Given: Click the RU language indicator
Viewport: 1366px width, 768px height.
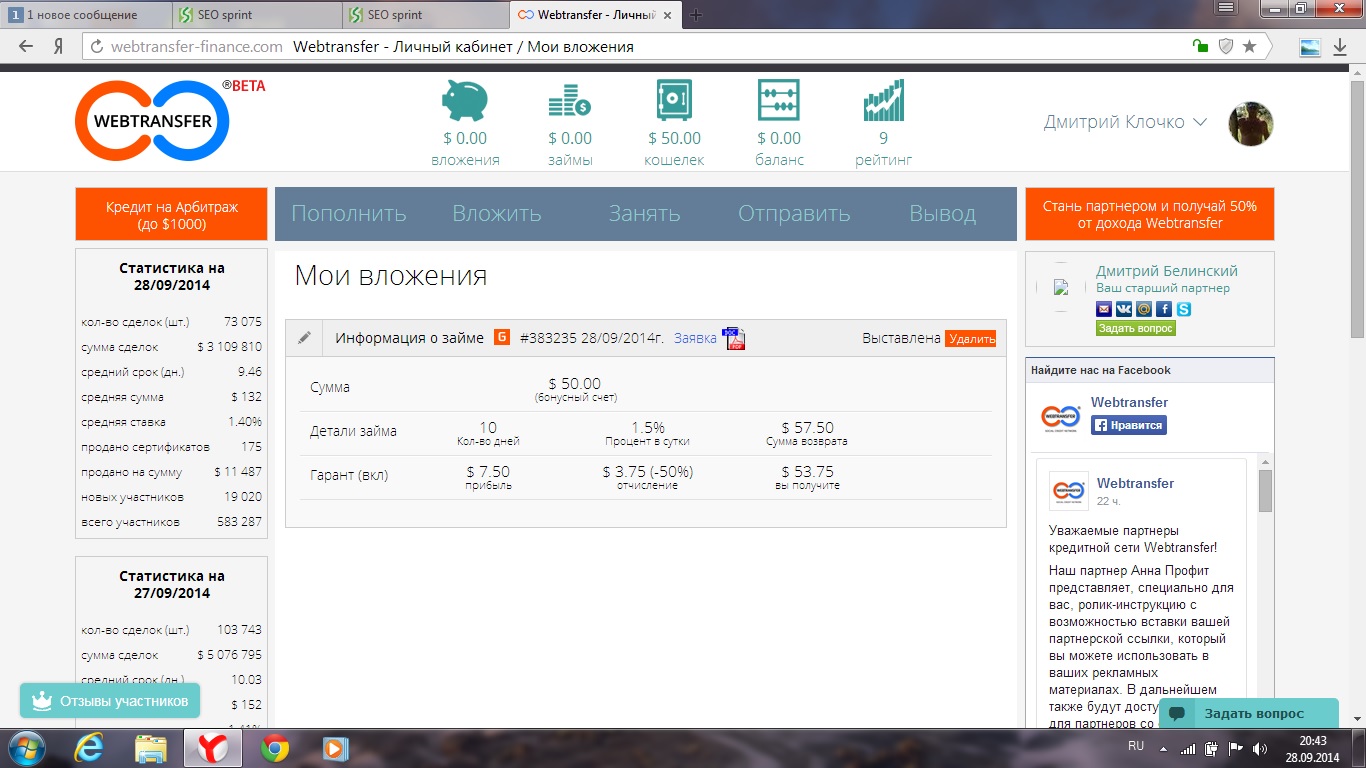Looking at the screenshot, I should tap(1136, 746).
